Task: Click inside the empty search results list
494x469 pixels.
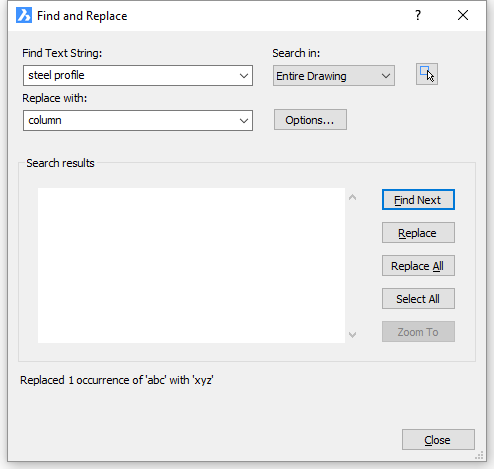Action: [x=191, y=266]
